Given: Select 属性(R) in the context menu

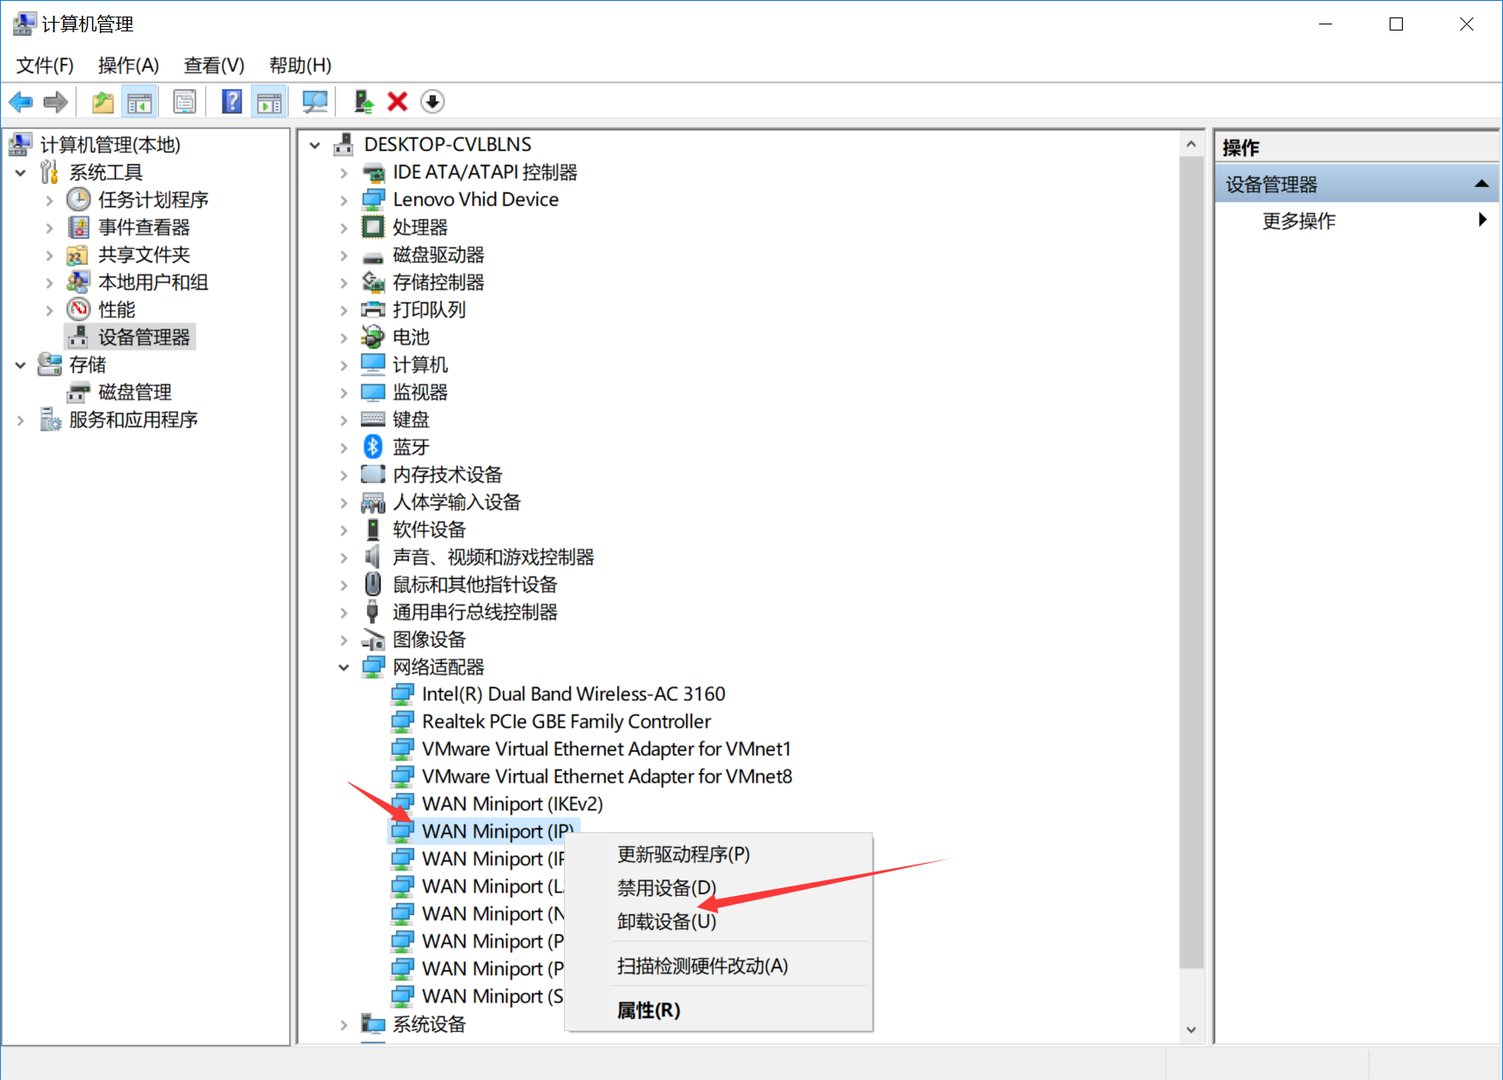Looking at the screenshot, I should (x=648, y=1010).
